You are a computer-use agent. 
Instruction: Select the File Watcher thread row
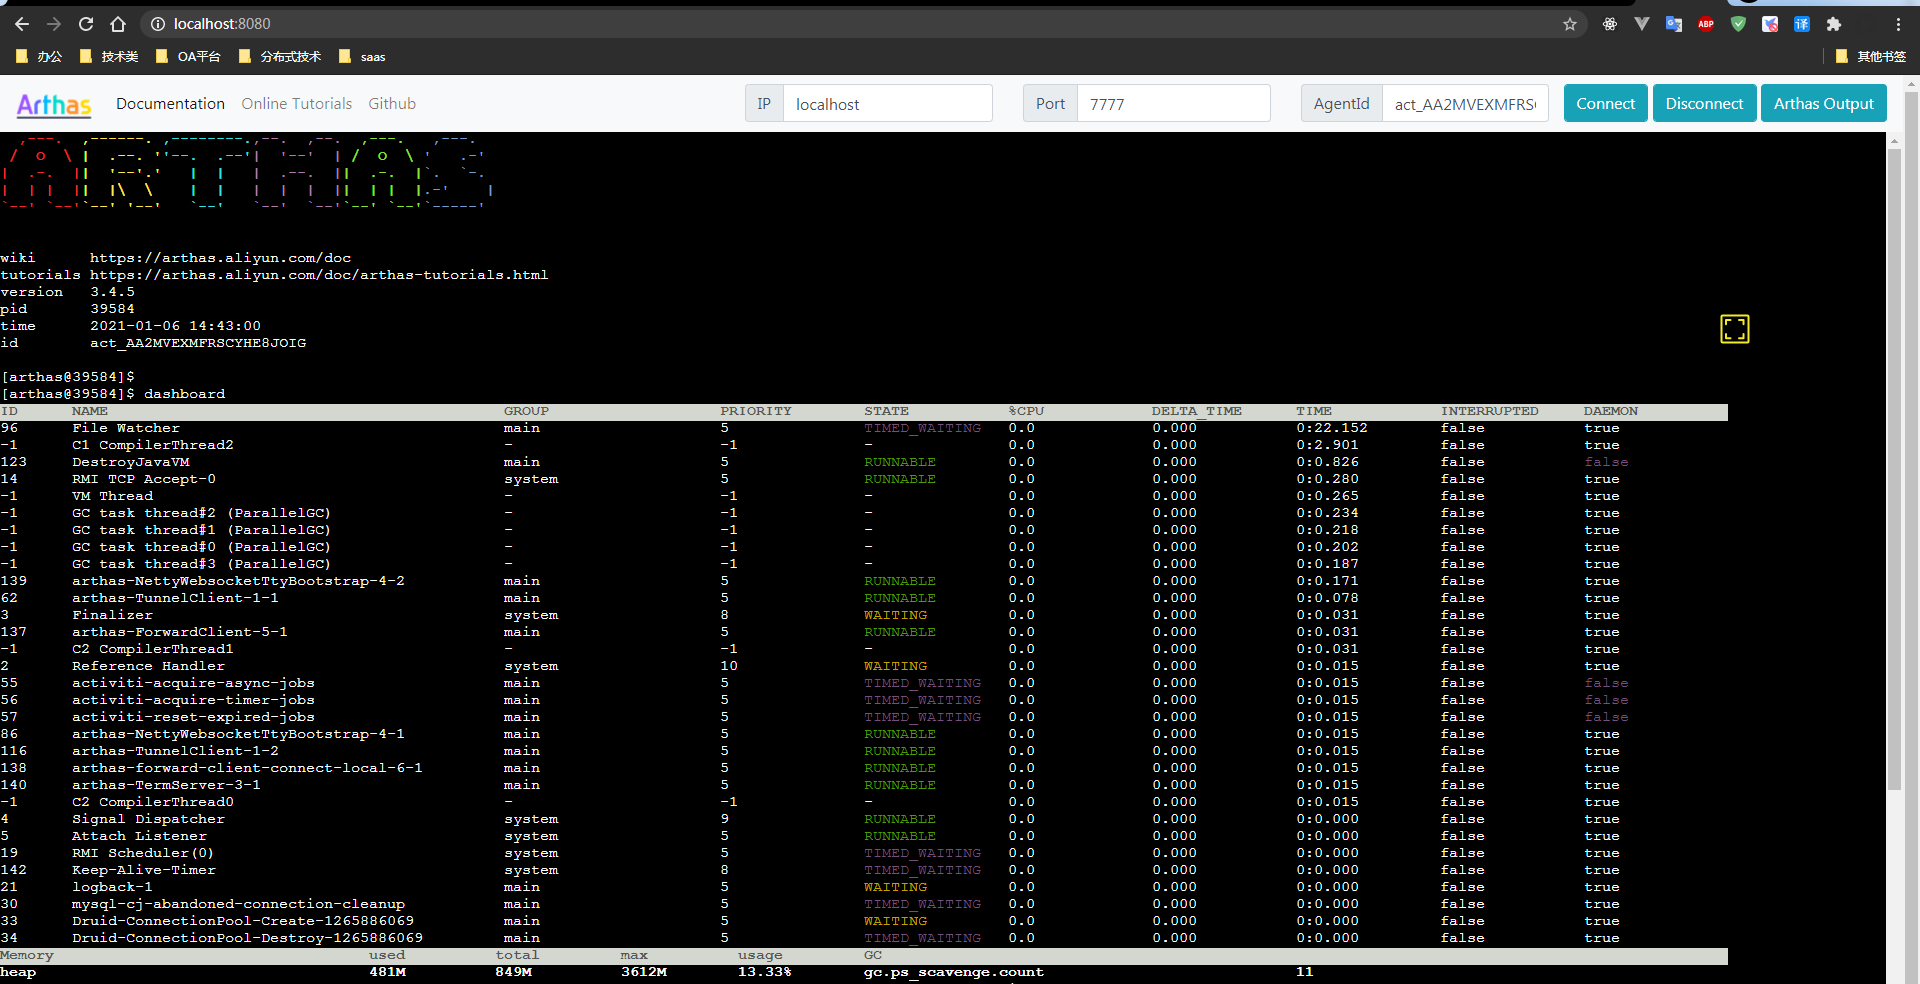(864, 428)
